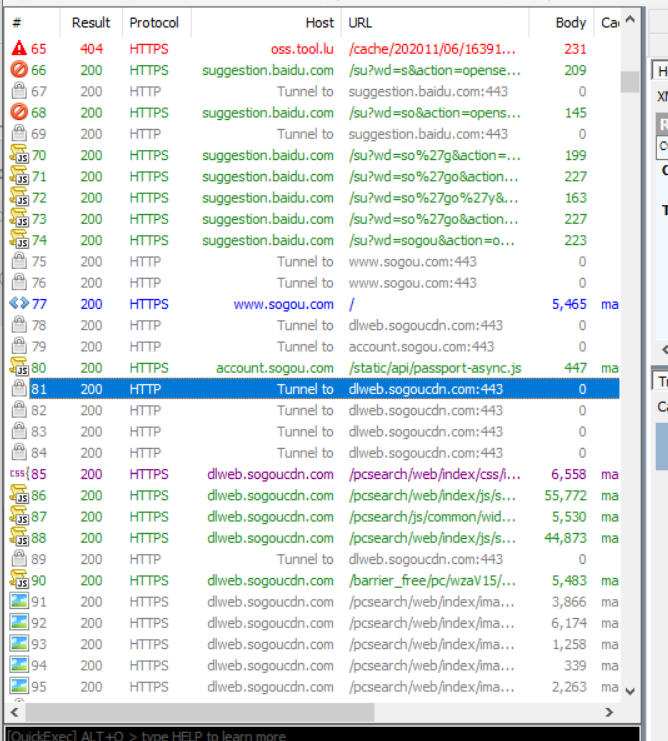Click the blocked icon on session 66
The height and width of the screenshot is (741, 668).
coord(19,70)
